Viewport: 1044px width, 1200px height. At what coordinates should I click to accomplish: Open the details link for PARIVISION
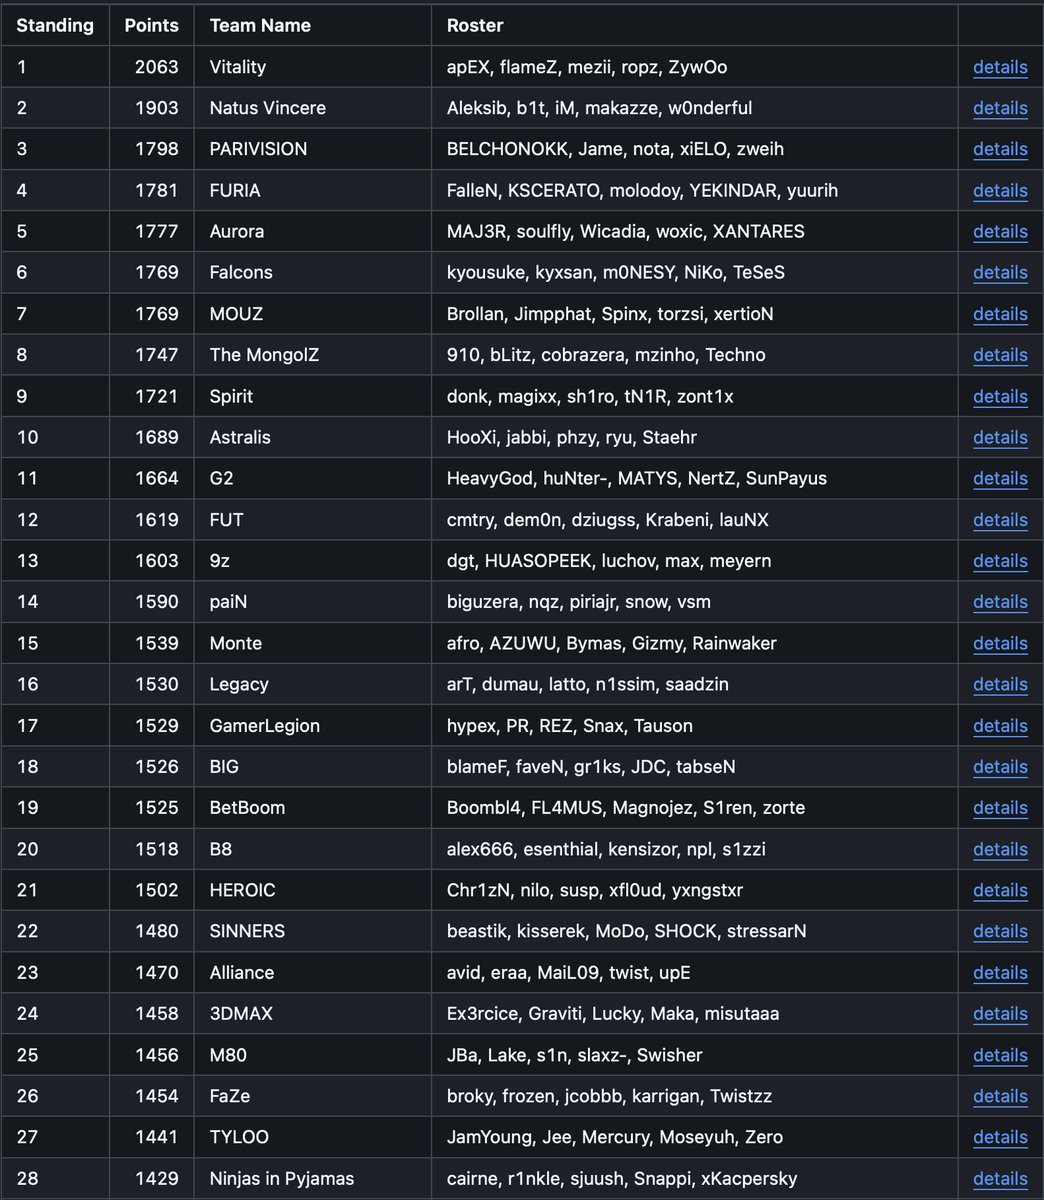click(x=1000, y=149)
